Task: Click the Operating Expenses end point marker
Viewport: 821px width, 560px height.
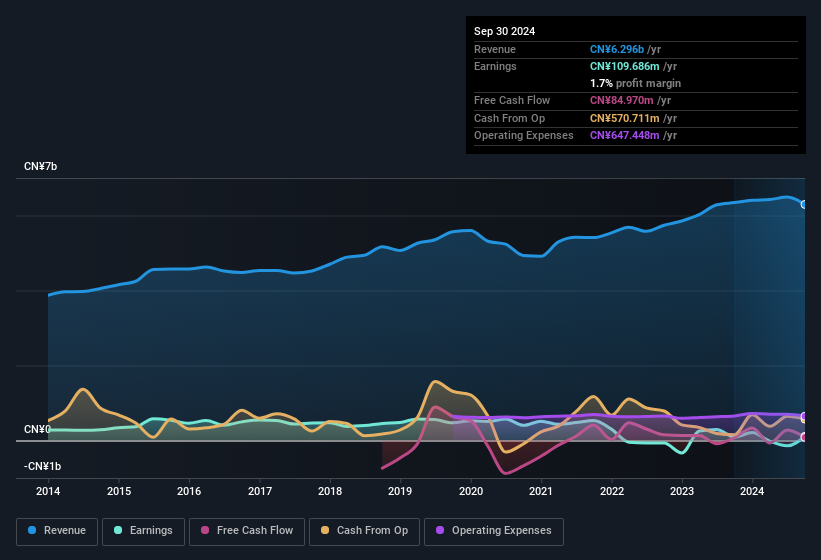Action: [804, 416]
